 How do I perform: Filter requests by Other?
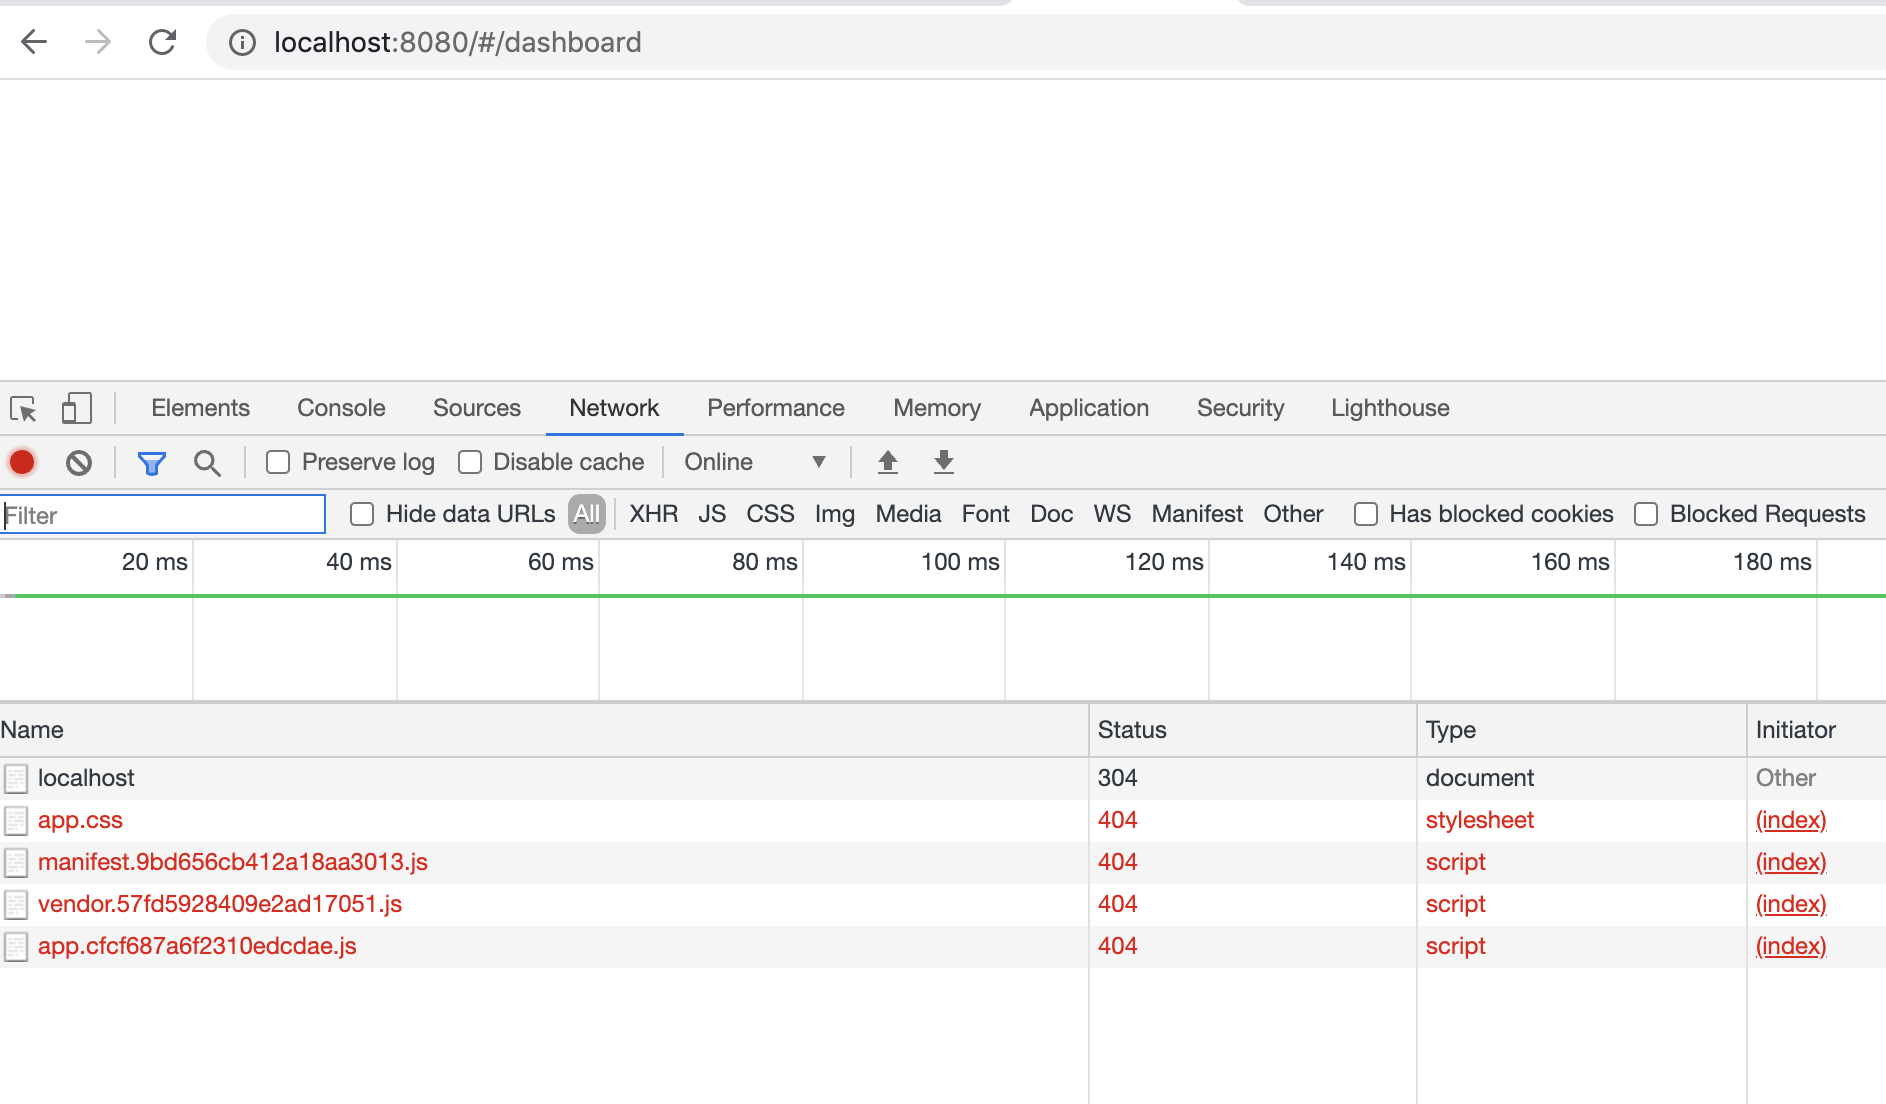(x=1293, y=514)
